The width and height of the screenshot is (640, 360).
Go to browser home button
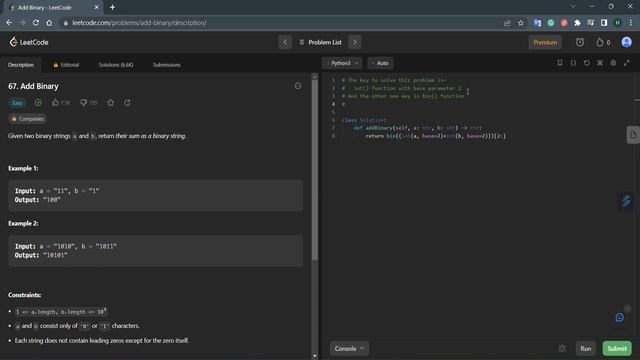pos(49,23)
